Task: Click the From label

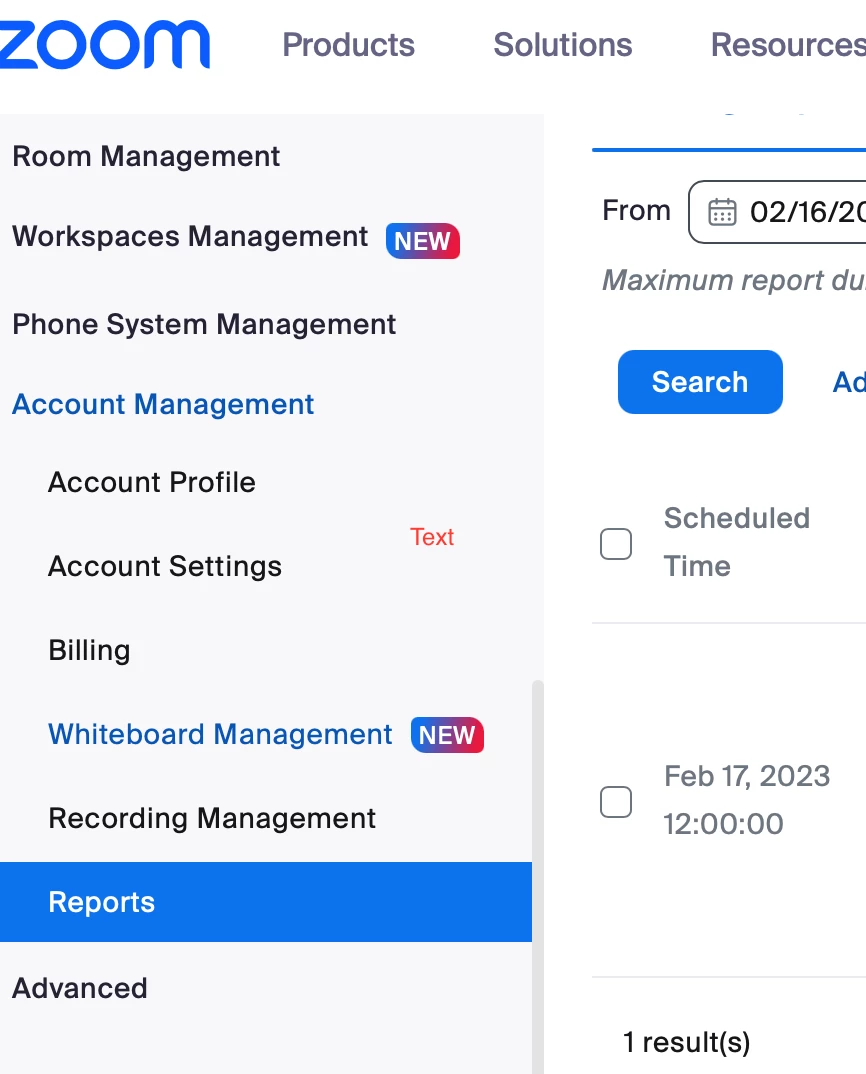Action: tap(636, 210)
